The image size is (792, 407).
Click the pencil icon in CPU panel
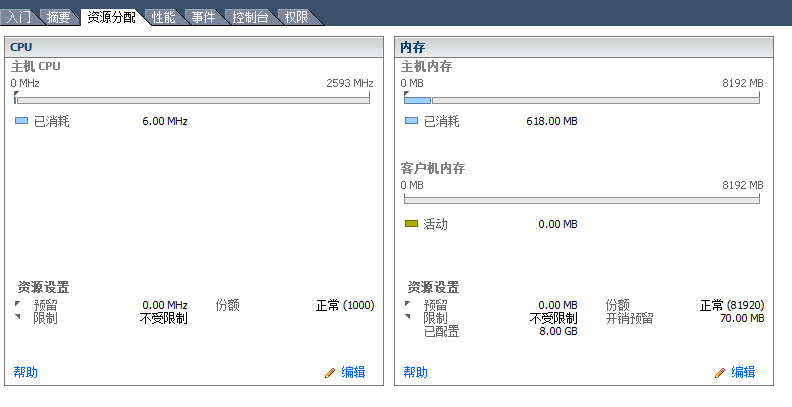tap(330, 373)
